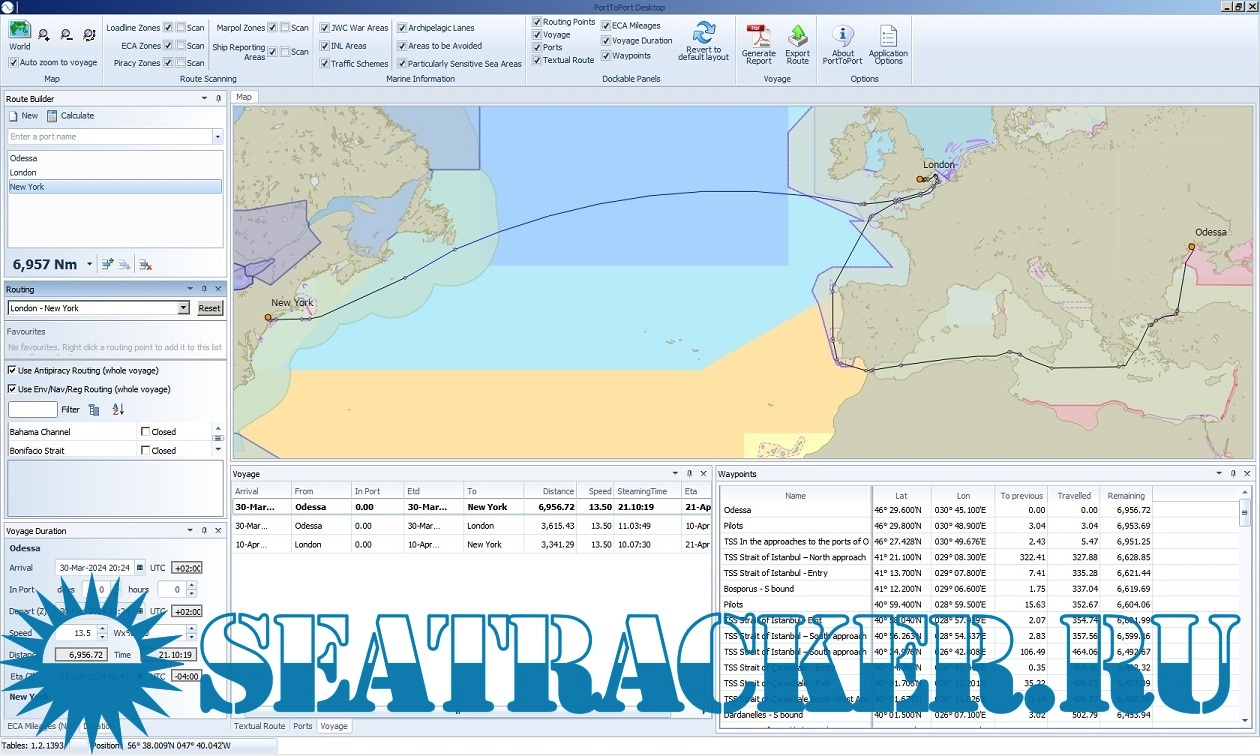
Task: Switch to the Ports tab
Action: point(302,726)
